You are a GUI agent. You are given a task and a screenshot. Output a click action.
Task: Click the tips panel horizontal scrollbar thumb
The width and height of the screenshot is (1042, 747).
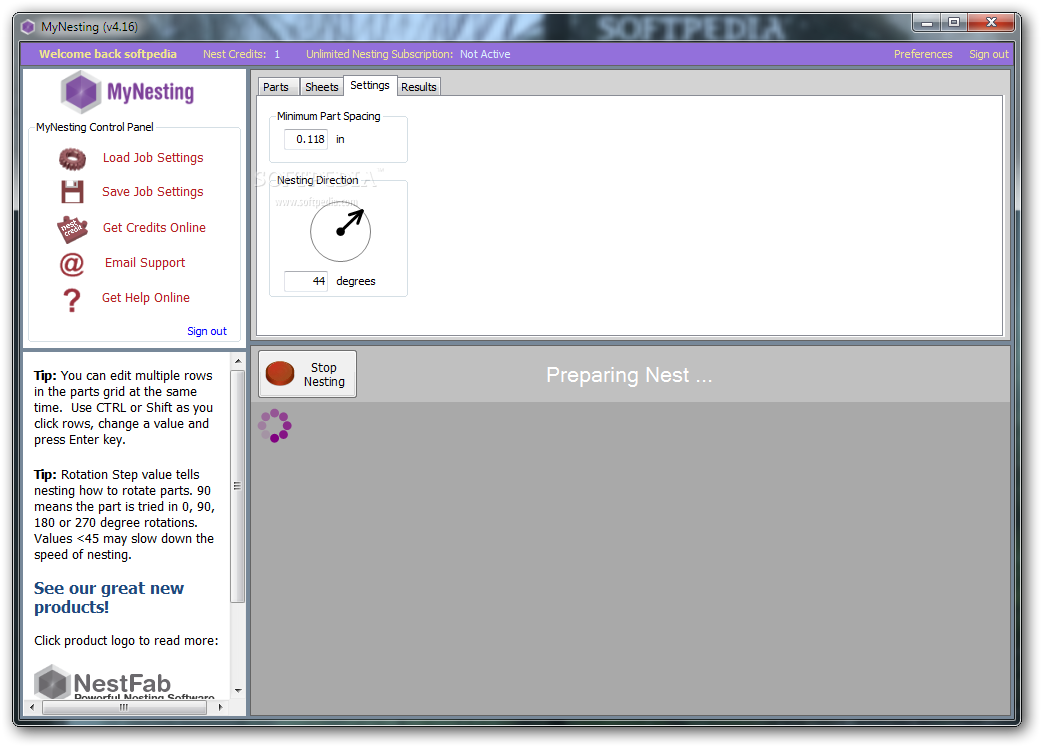pyautogui.click(x=124, y=708)
